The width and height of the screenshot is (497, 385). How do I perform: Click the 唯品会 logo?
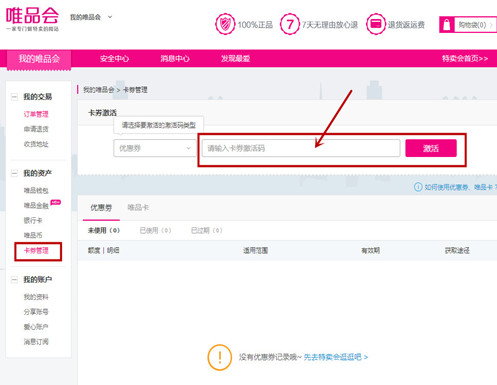(x=32, y=19)
